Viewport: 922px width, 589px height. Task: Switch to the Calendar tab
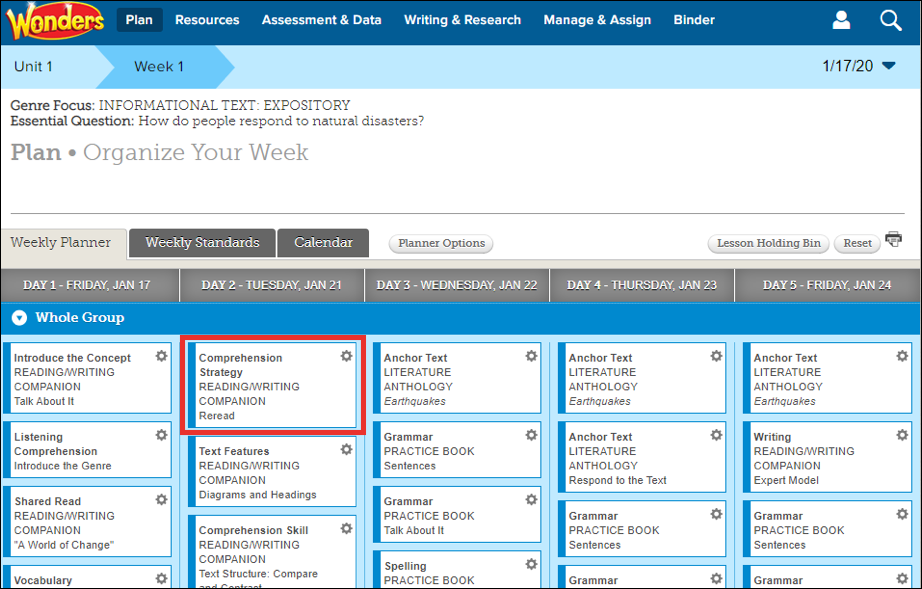[323, 243]
